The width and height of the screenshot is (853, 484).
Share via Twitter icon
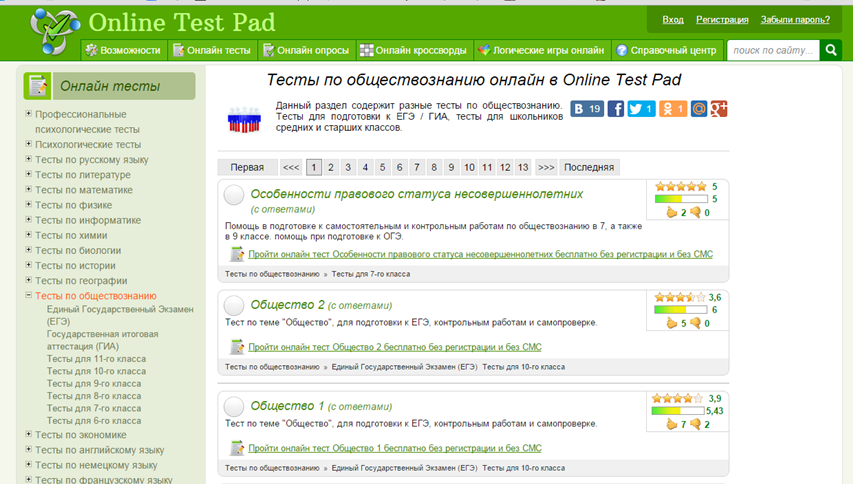point(641,109)
